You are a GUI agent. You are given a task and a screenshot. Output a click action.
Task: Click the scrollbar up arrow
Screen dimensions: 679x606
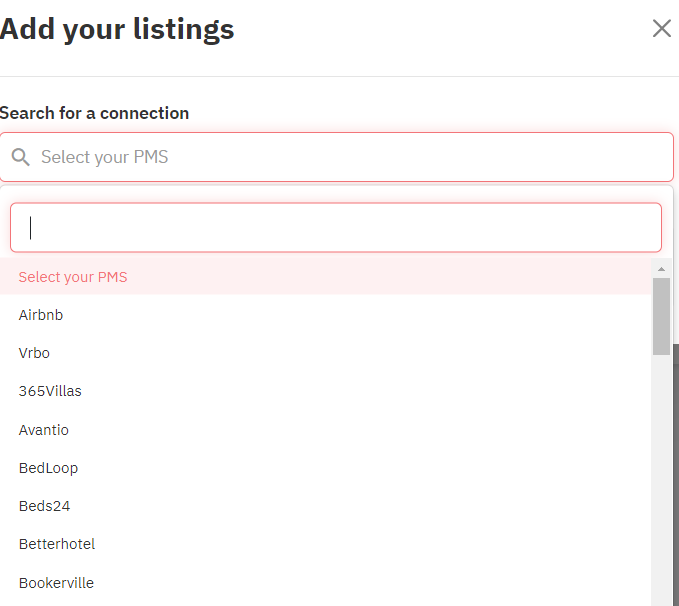pos(661,269)
